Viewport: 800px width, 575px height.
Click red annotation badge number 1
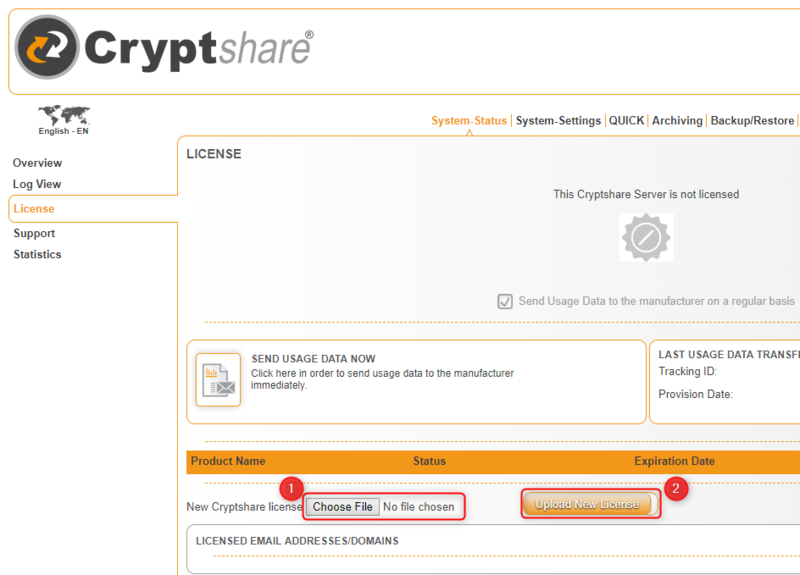[290, 489]
